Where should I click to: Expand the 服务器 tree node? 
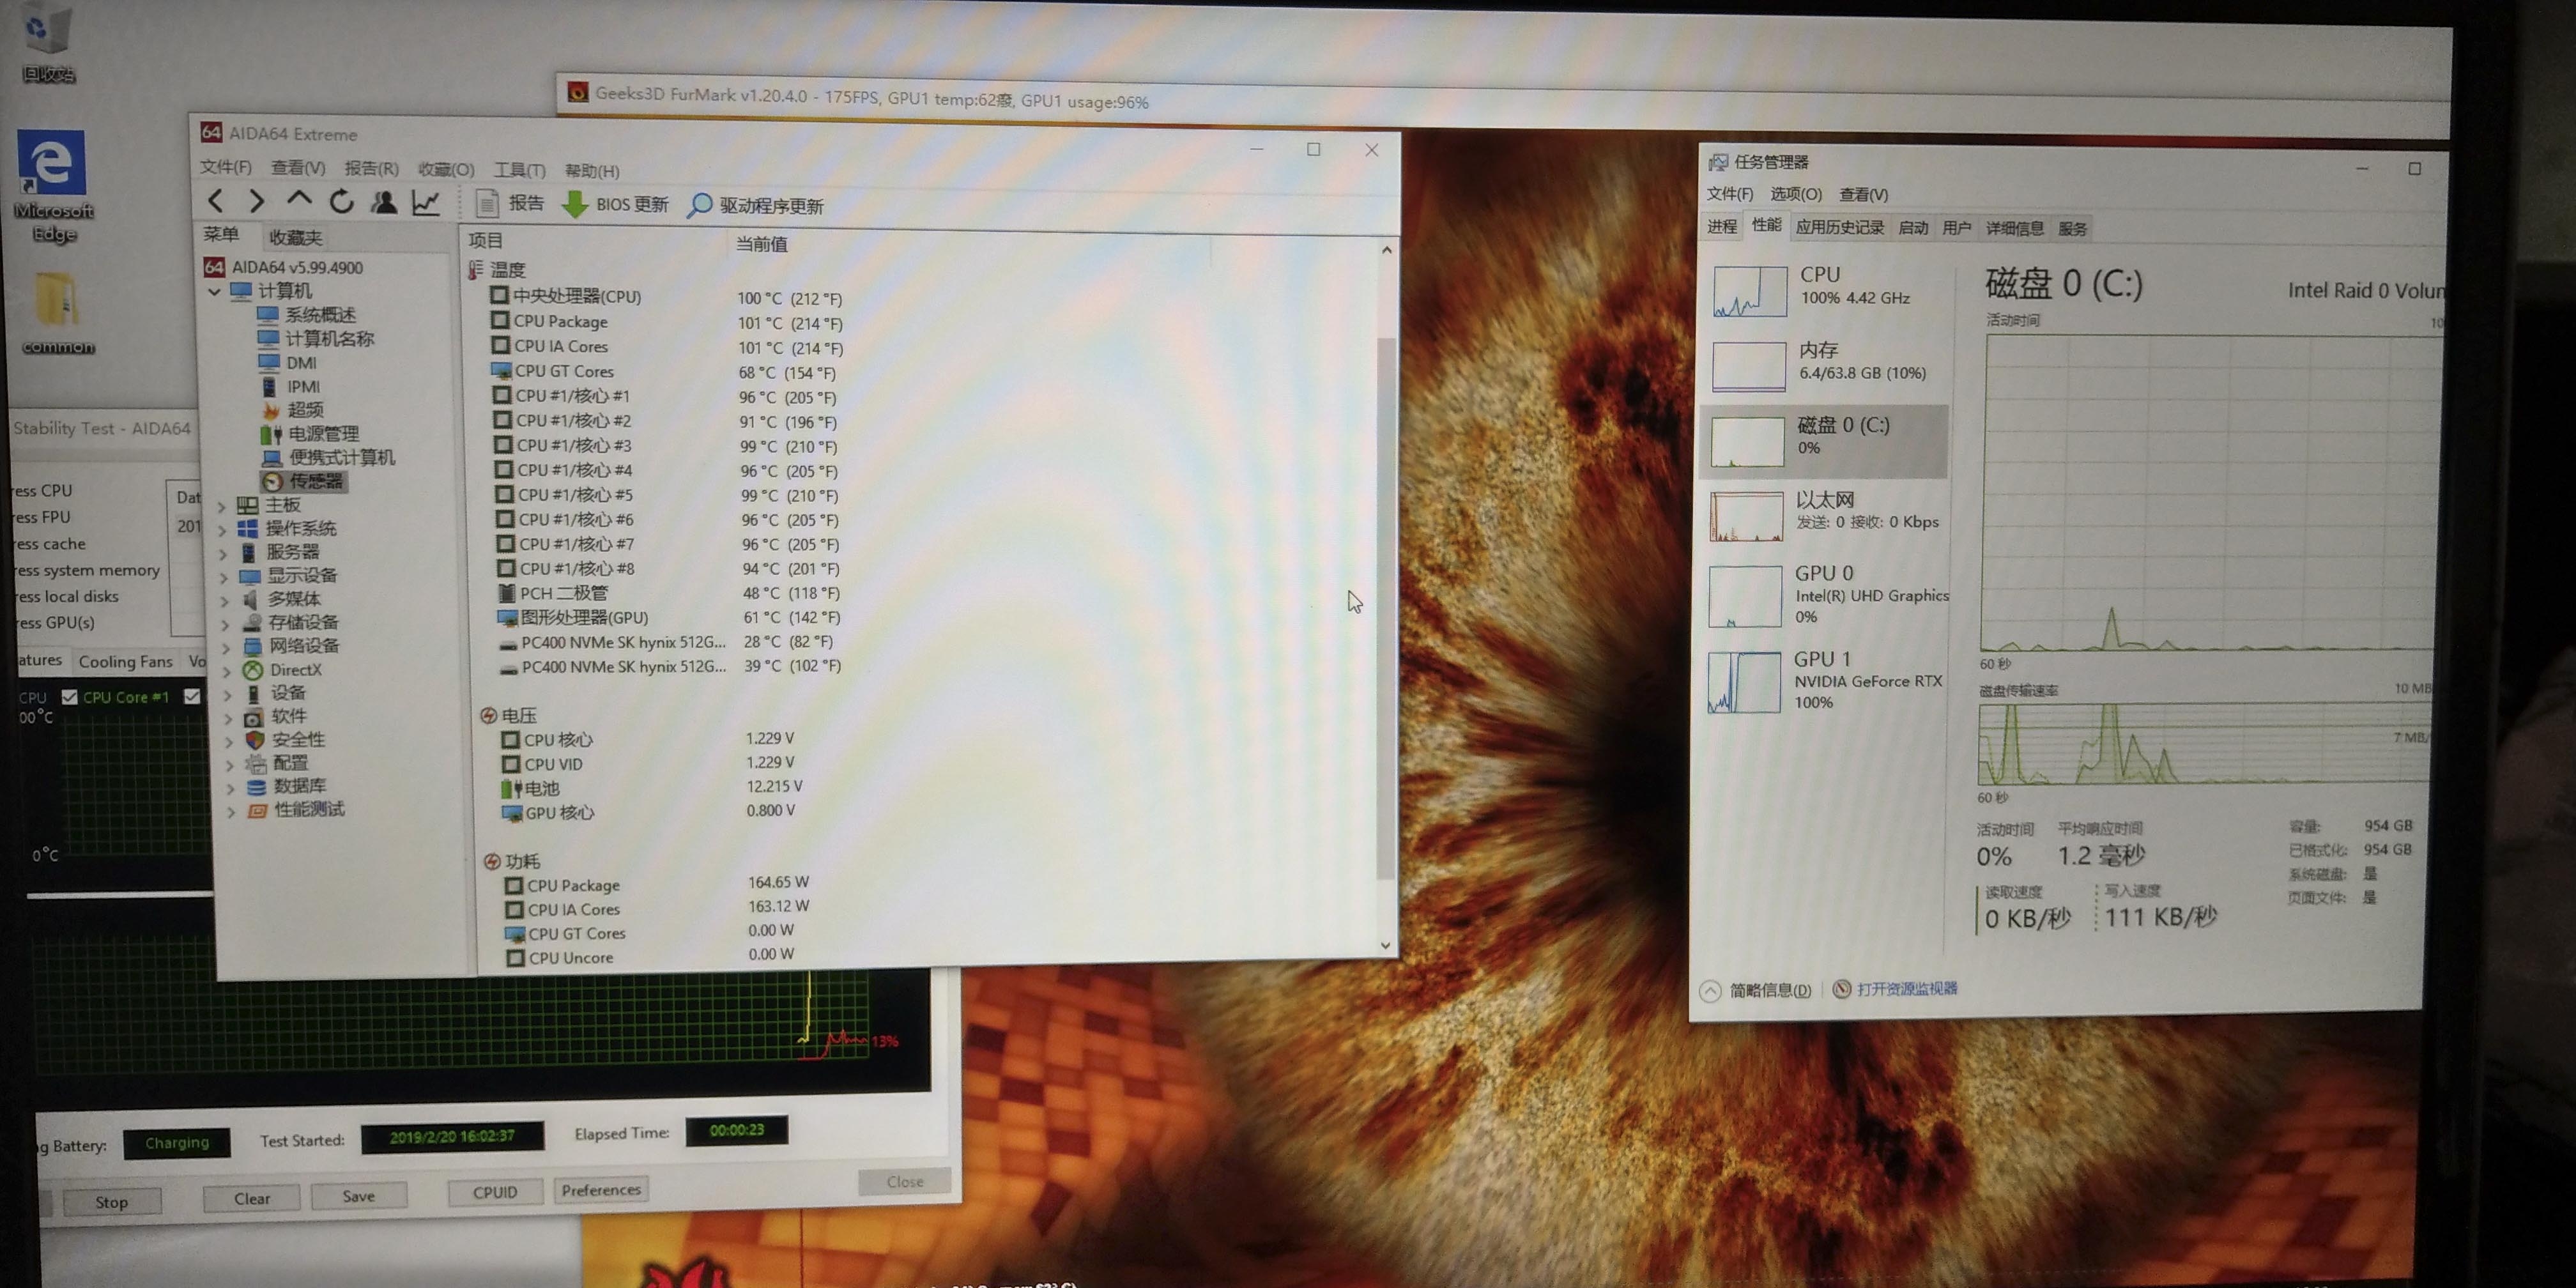224,553
